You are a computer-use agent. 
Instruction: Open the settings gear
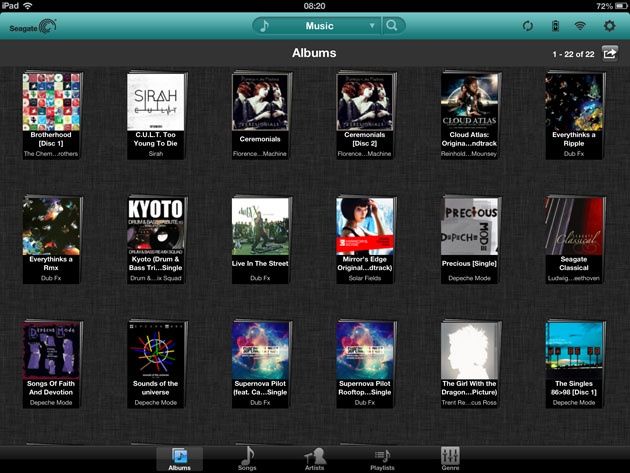610,26
